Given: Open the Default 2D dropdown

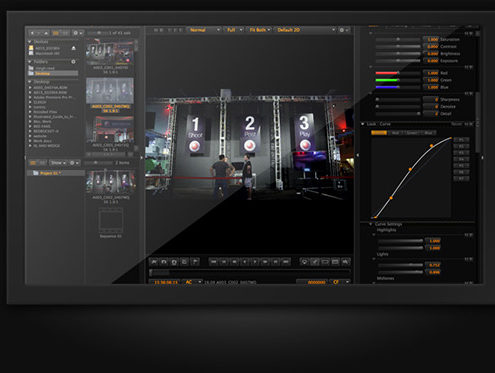Looking at the screenshot, I should pos(305,30).
